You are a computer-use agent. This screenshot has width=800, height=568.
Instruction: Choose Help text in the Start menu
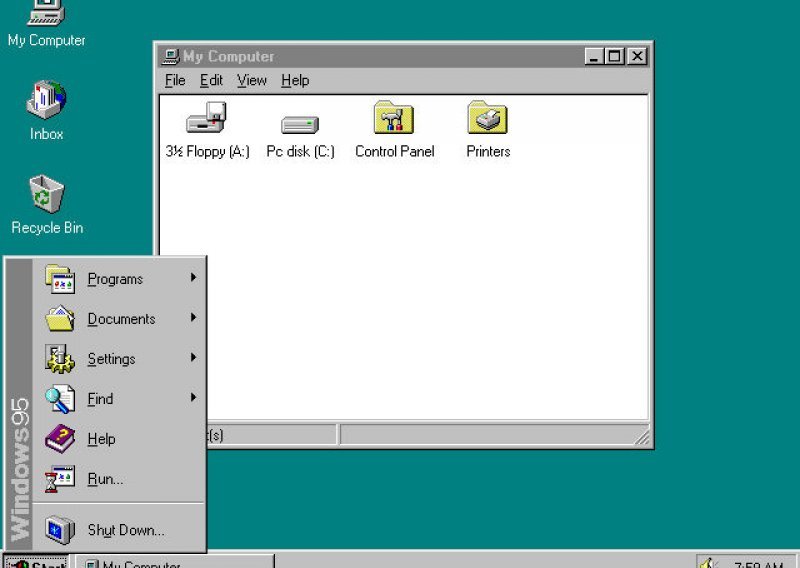(x=102, y=439)
